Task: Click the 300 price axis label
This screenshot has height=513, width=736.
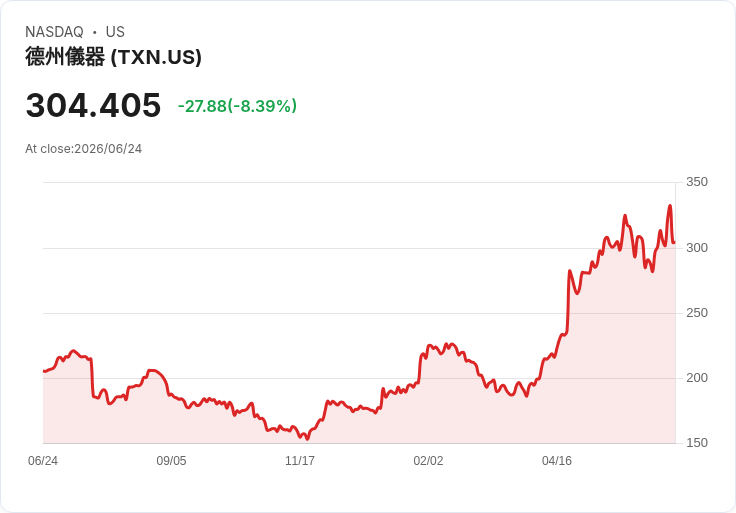Action: (697, 248)
